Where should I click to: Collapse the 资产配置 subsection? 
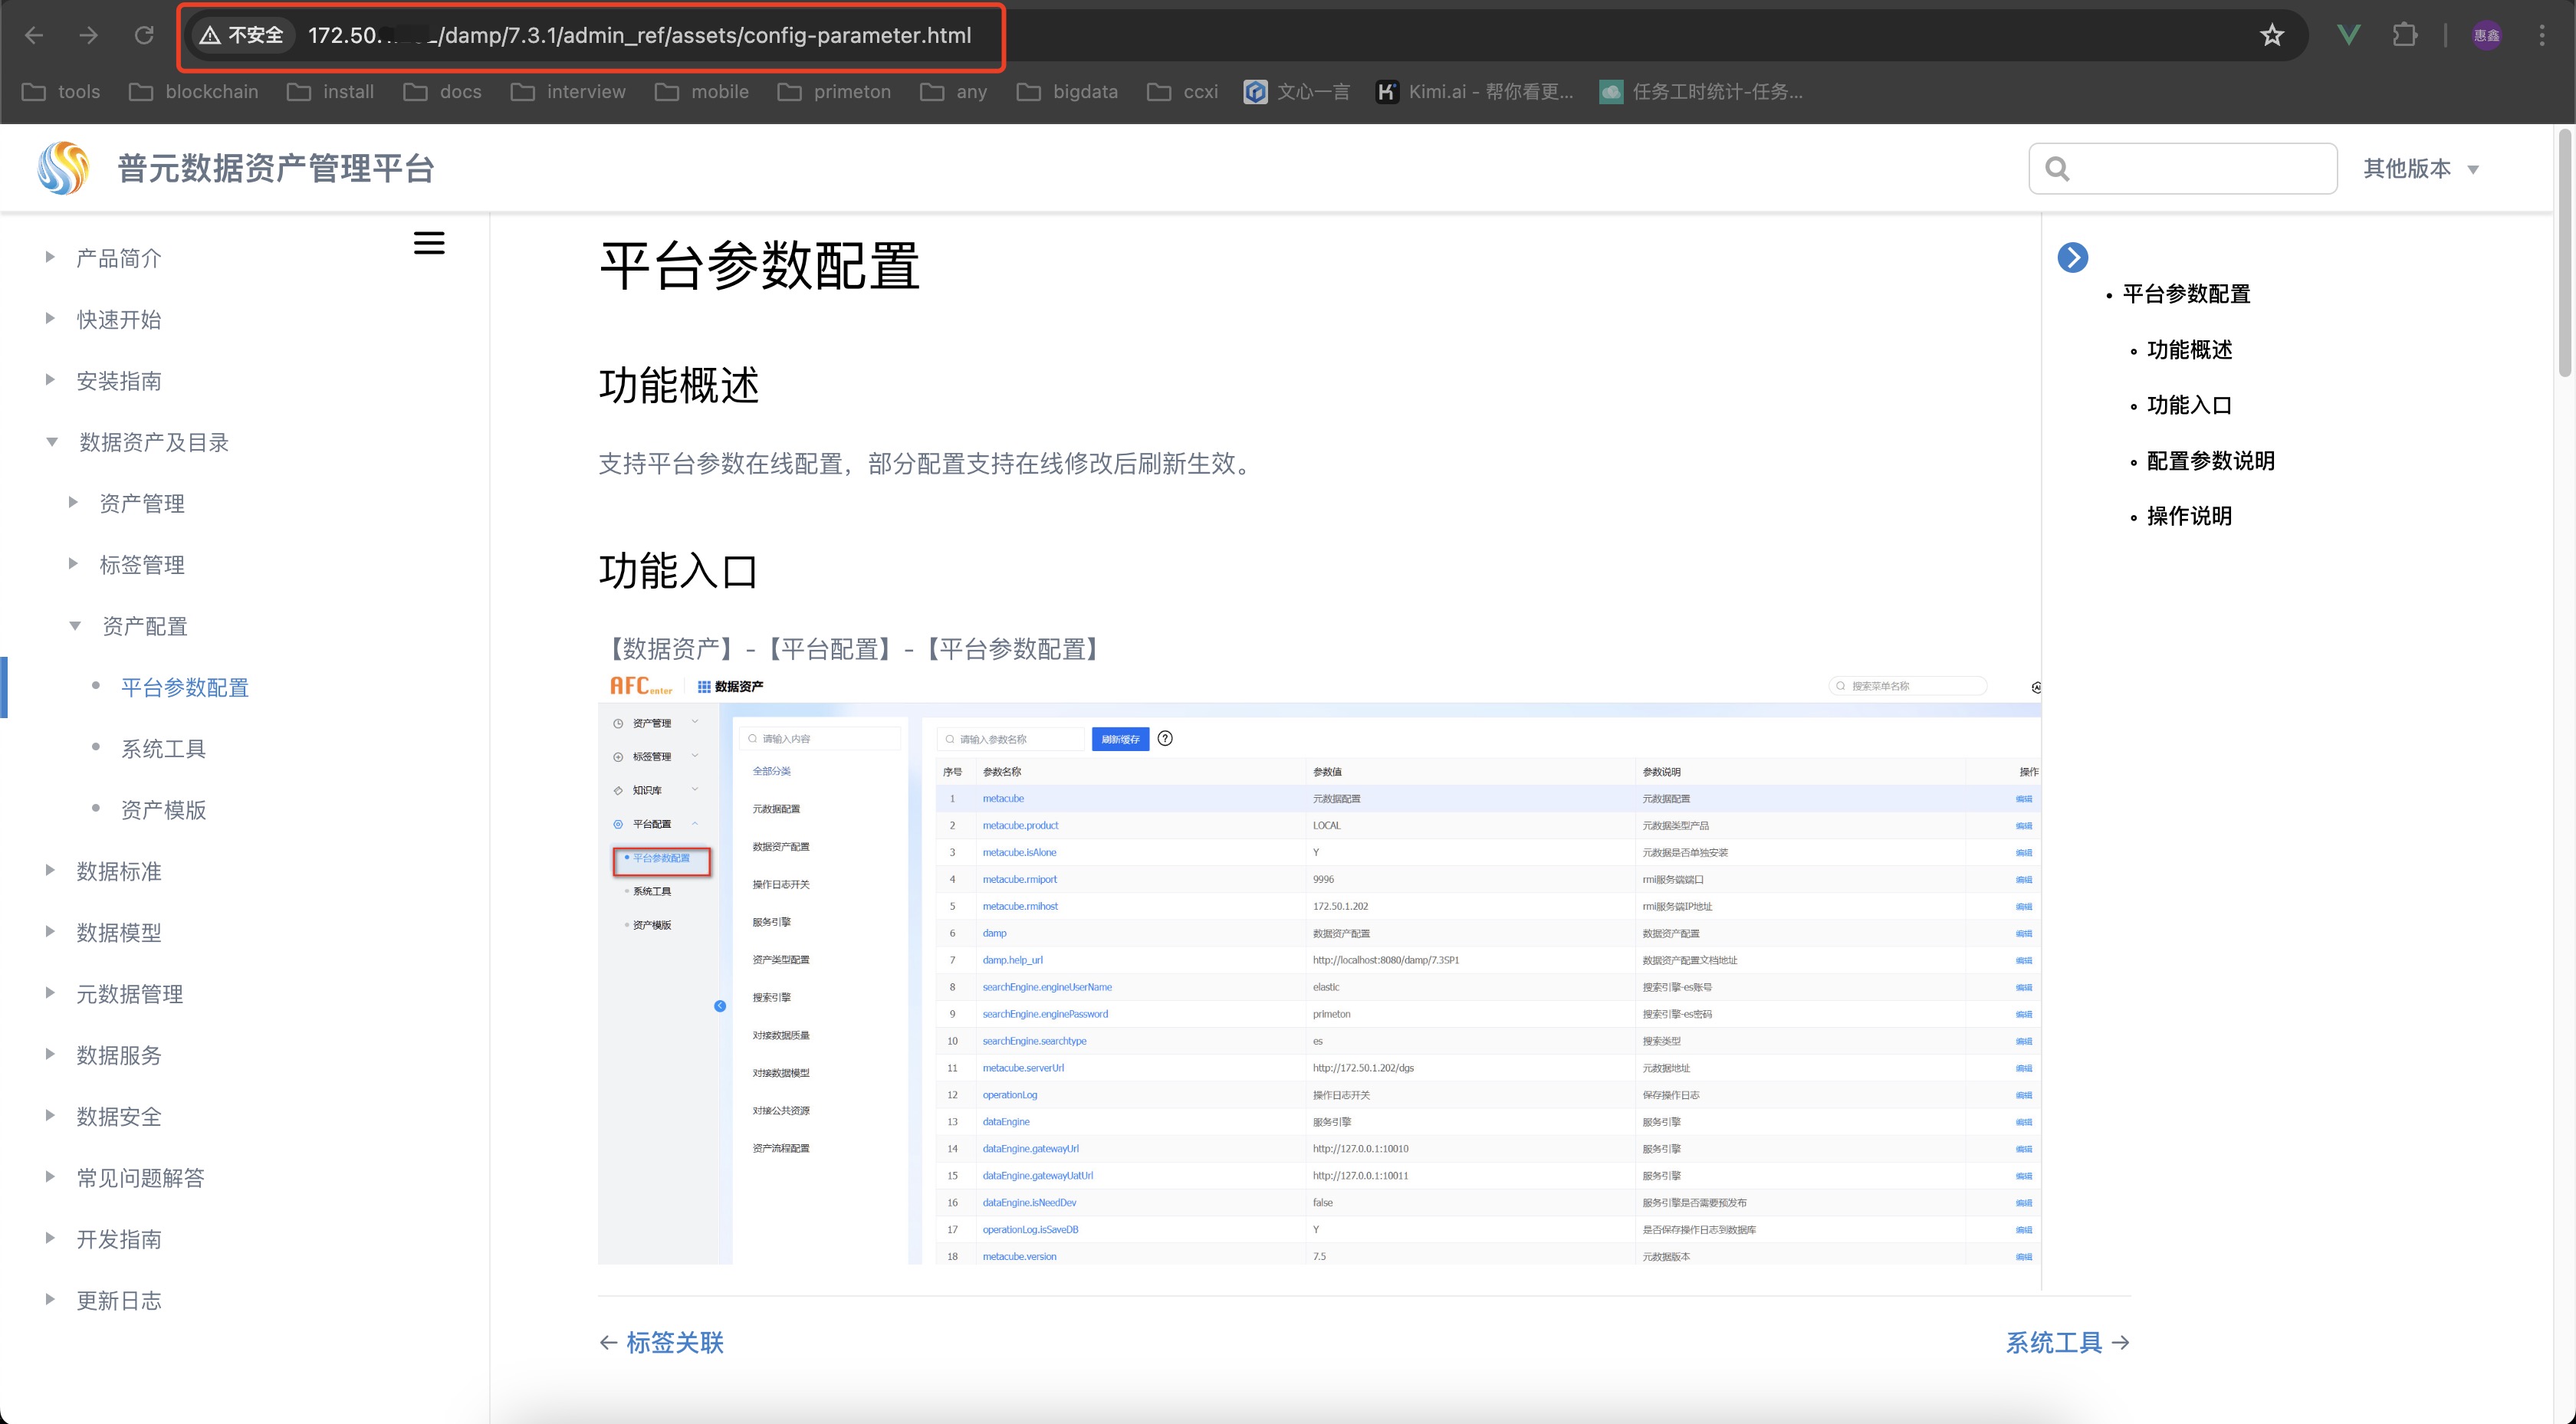pos(74,625)
